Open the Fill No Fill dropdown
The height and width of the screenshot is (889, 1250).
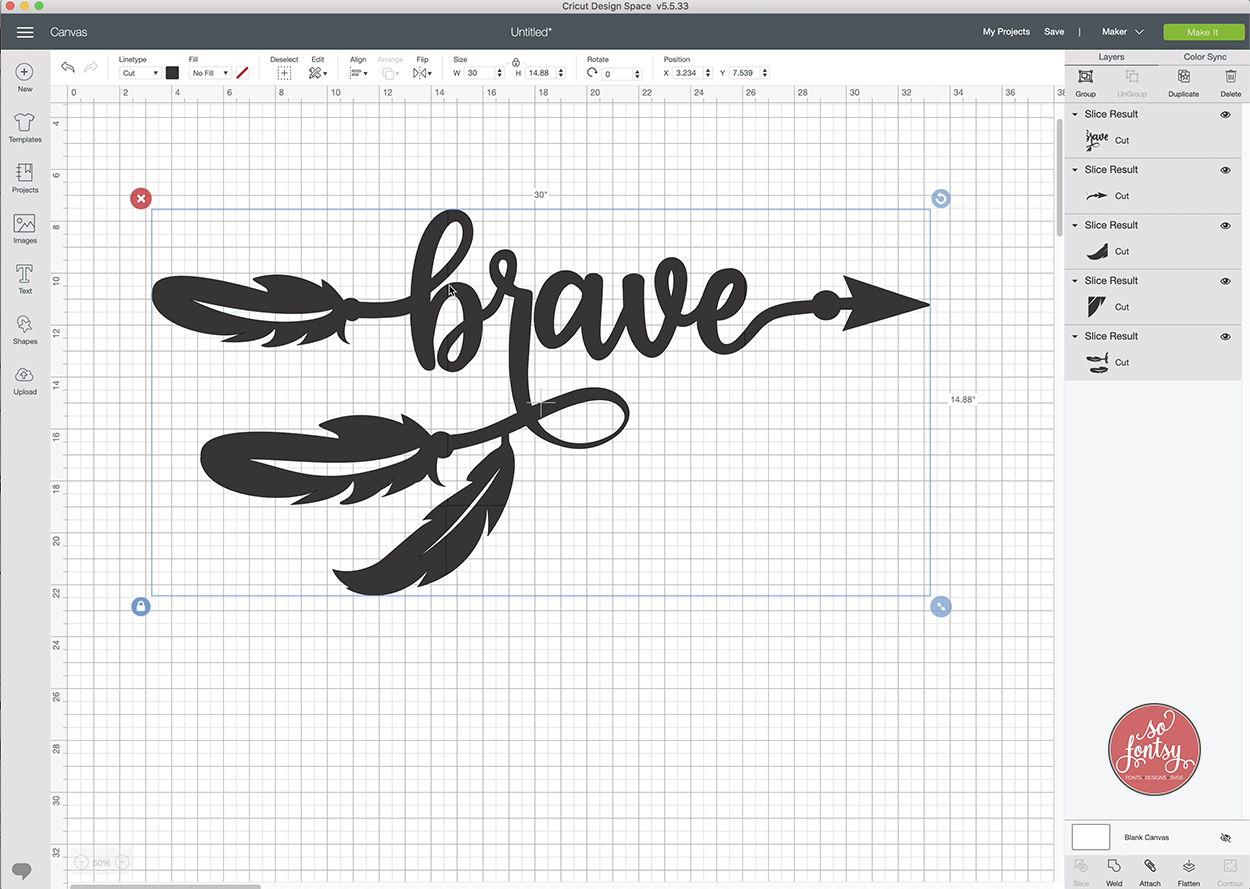coord(210,73)
